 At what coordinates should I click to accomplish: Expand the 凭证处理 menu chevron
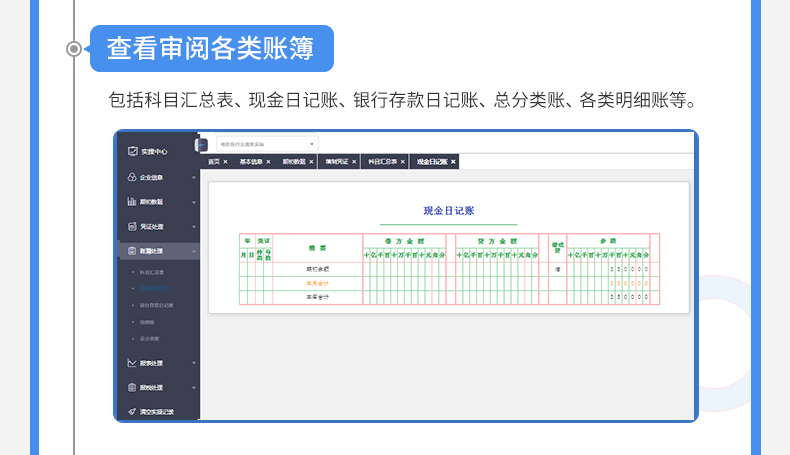194,227
